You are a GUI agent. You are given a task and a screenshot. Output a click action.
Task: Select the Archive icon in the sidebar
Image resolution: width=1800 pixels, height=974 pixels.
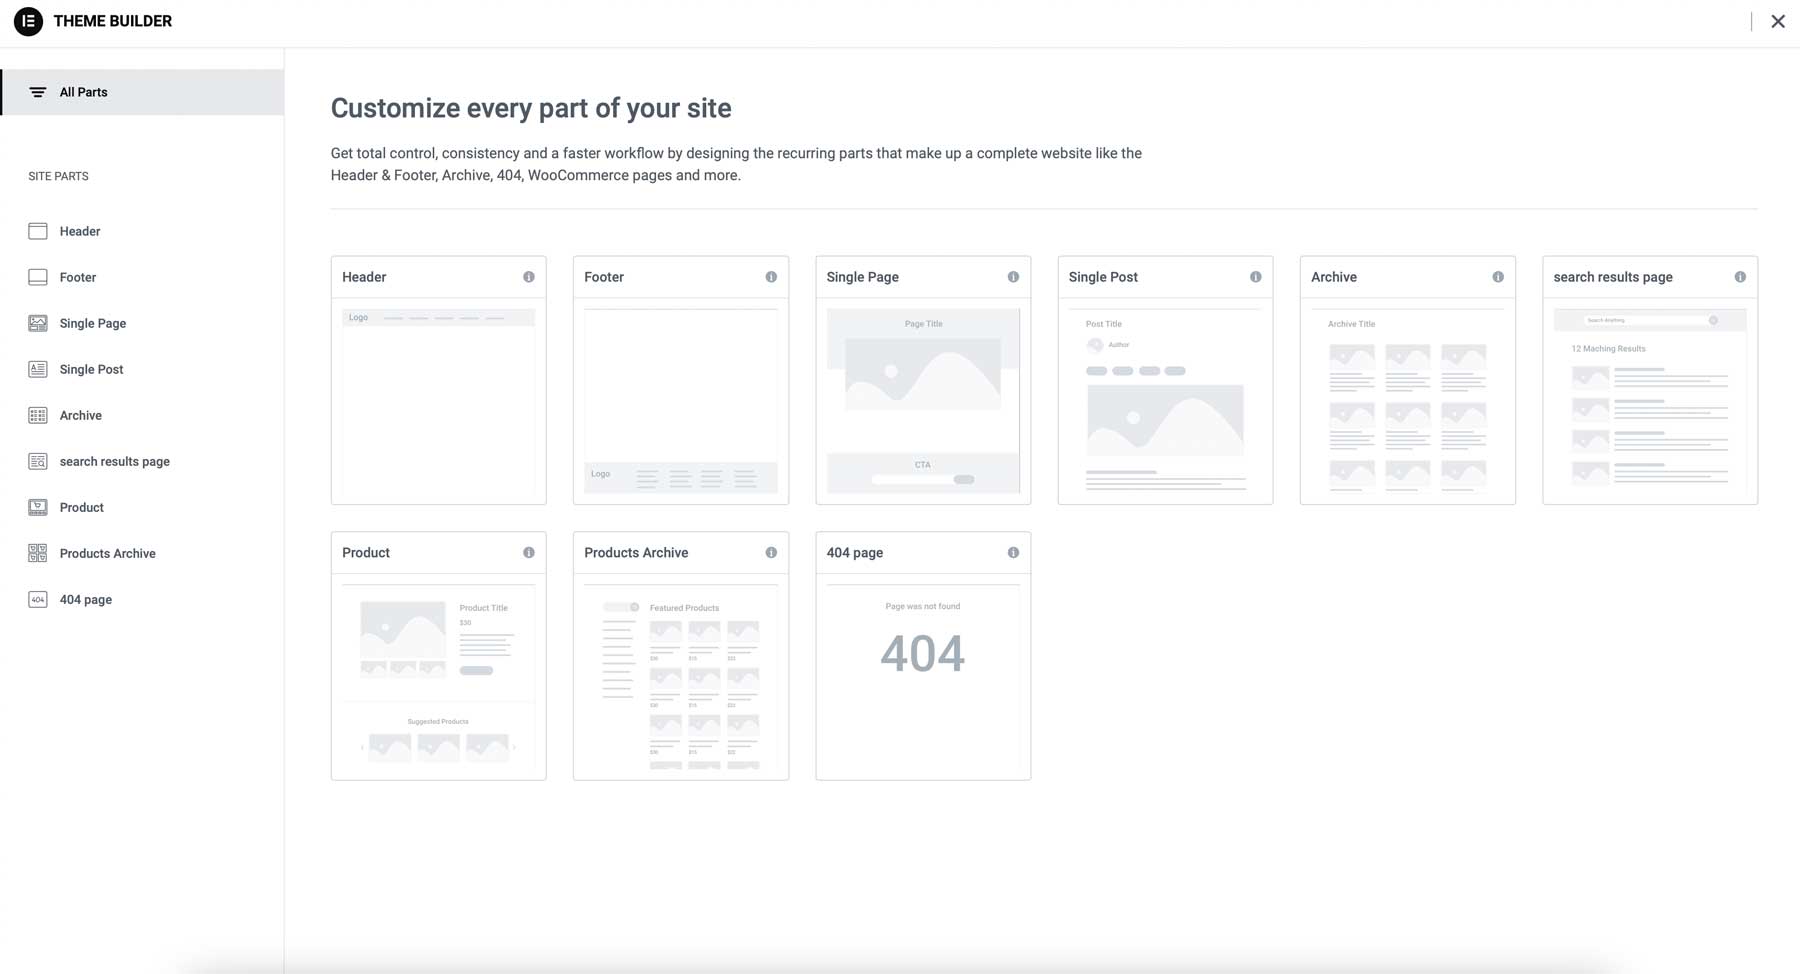pos(37,415)
